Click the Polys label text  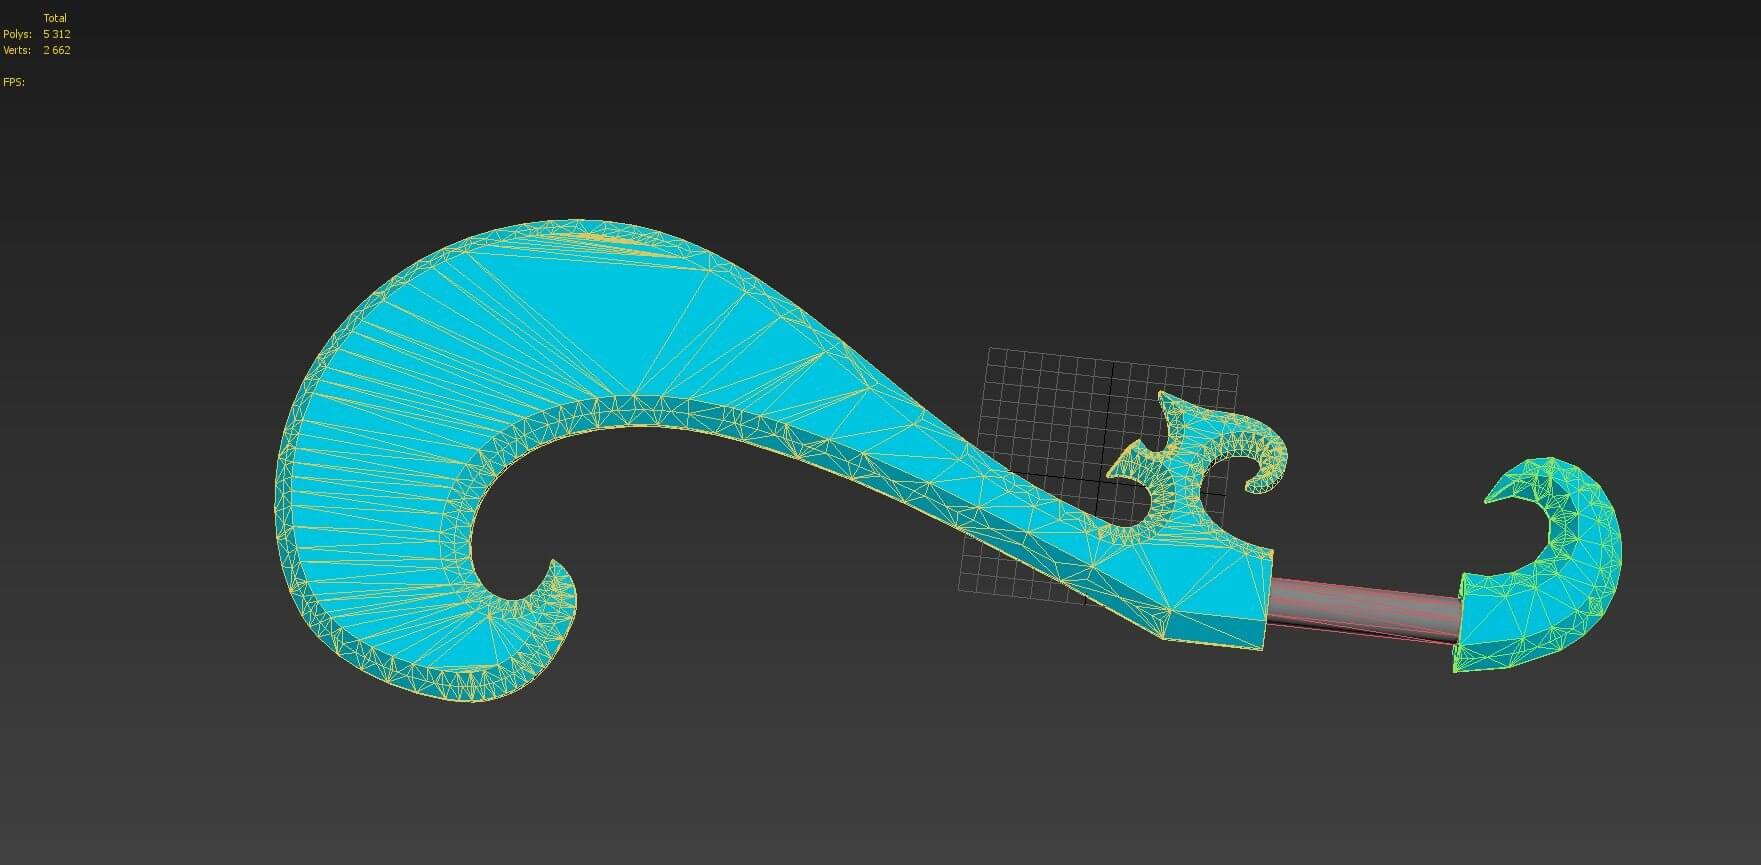pyautogui.click(x=17, y=34)
